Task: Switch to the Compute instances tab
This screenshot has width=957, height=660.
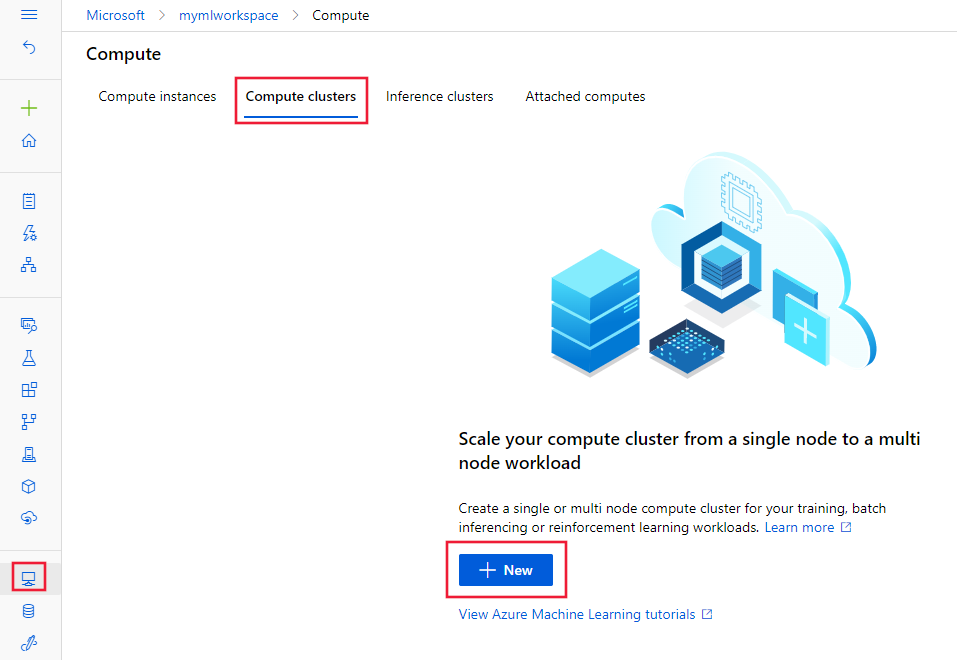Action: [x=157, y=96]
